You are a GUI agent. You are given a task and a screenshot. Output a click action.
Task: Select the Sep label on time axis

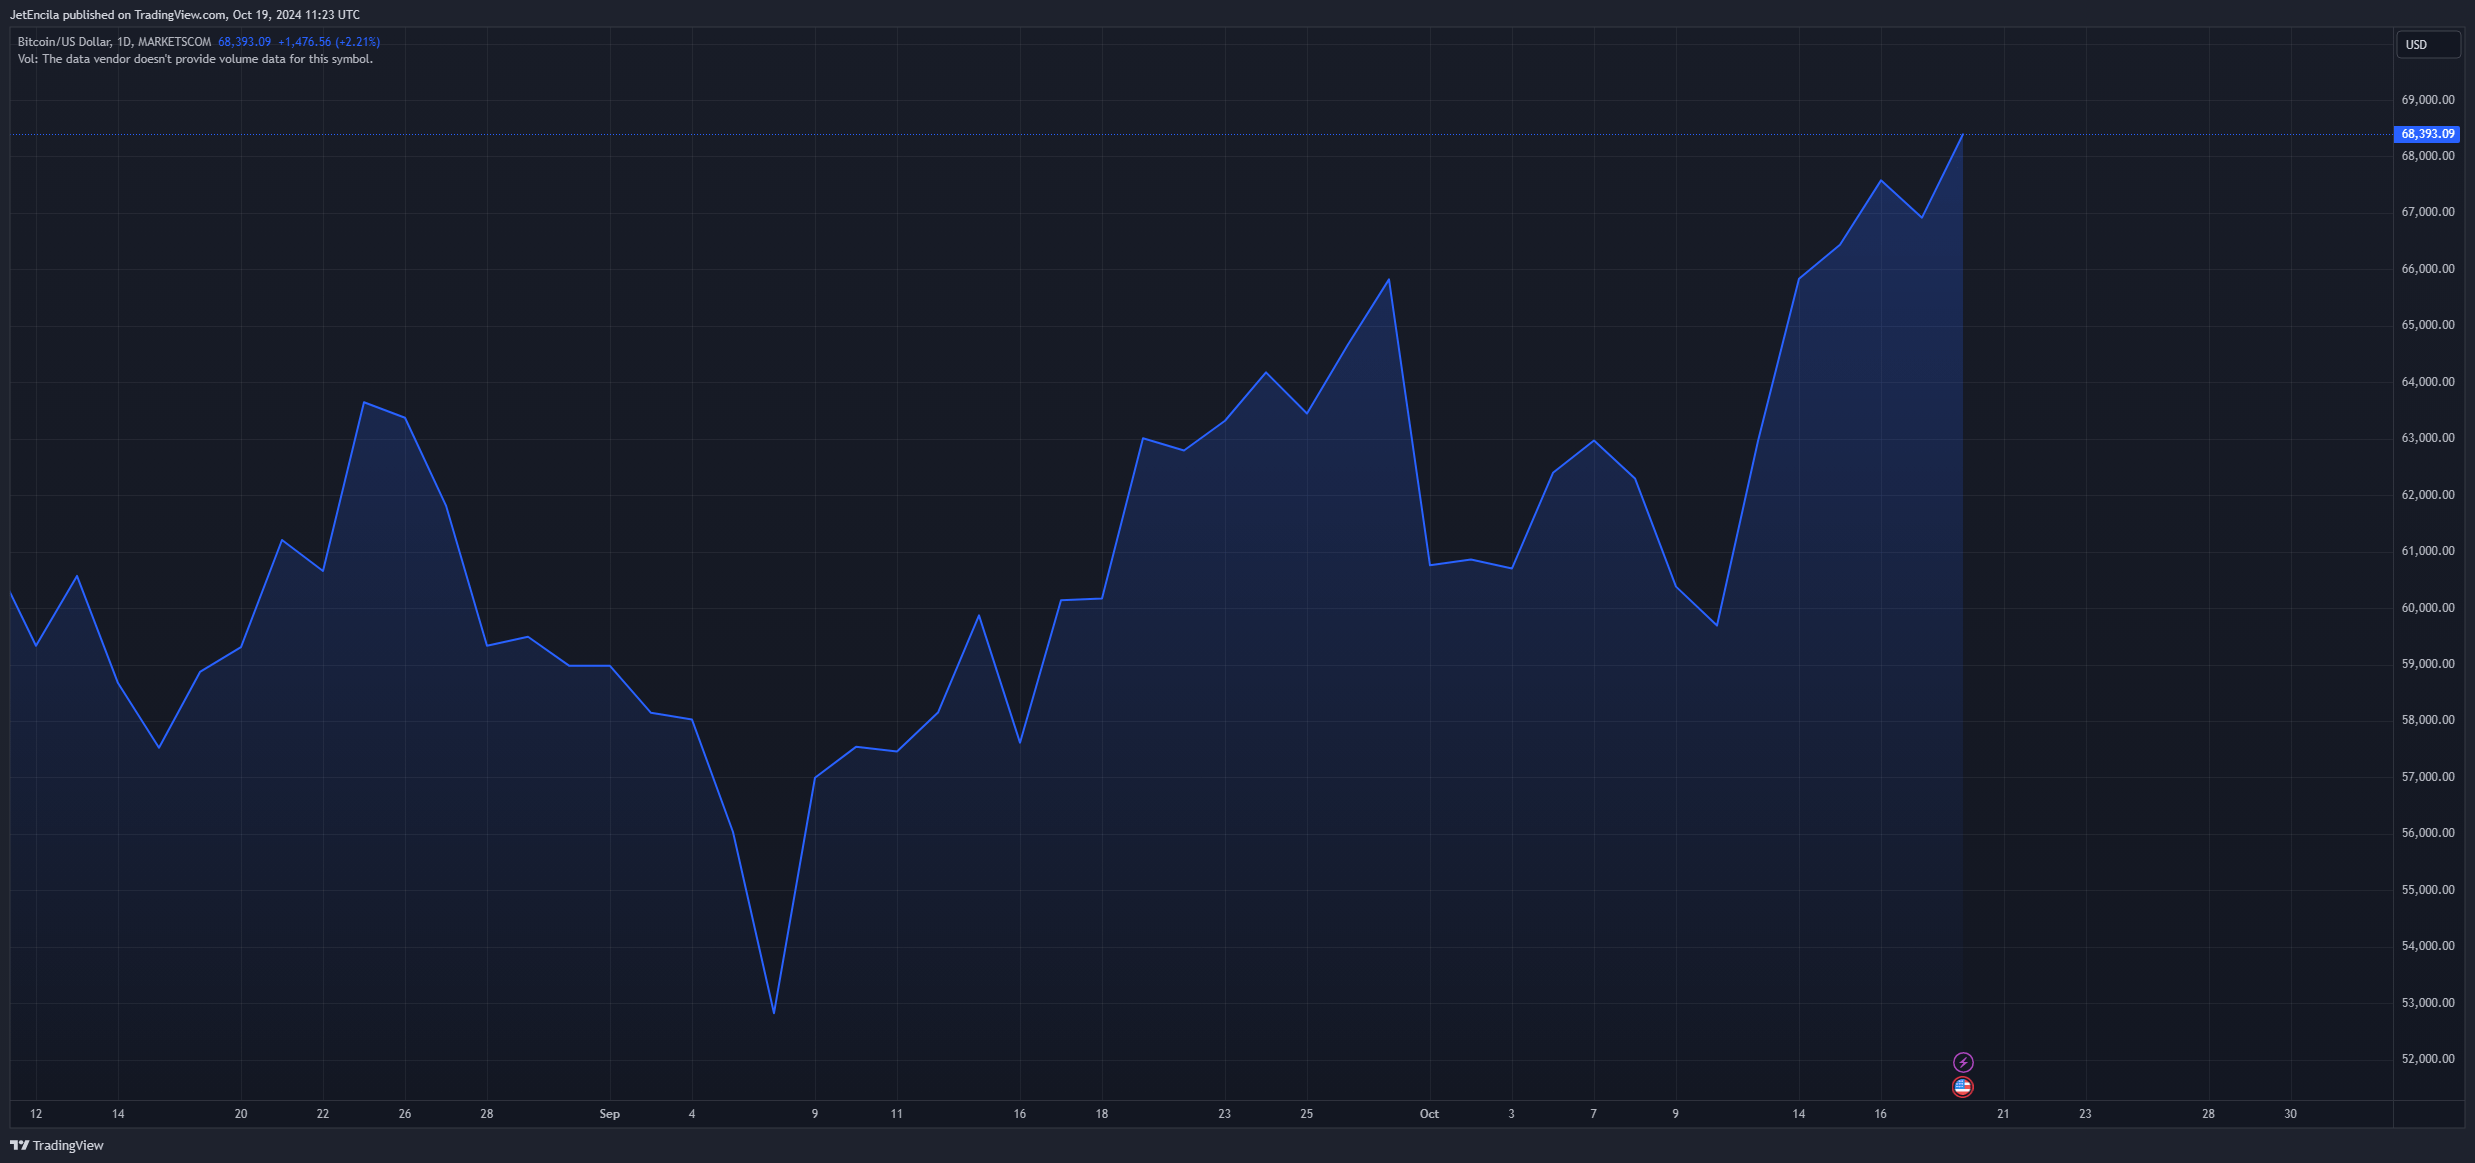click(609, 1114)
